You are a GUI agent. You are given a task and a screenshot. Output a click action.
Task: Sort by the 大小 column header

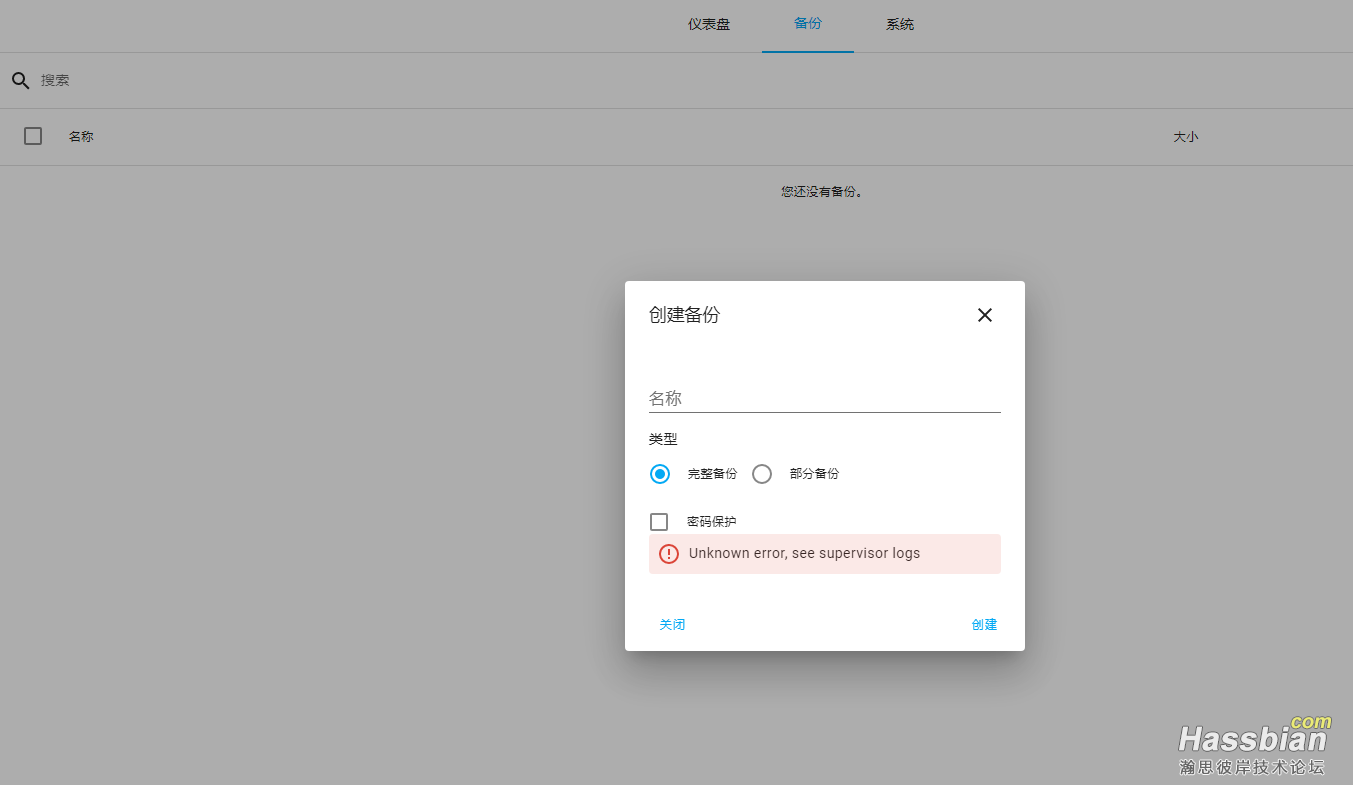tap(1185, 137)
